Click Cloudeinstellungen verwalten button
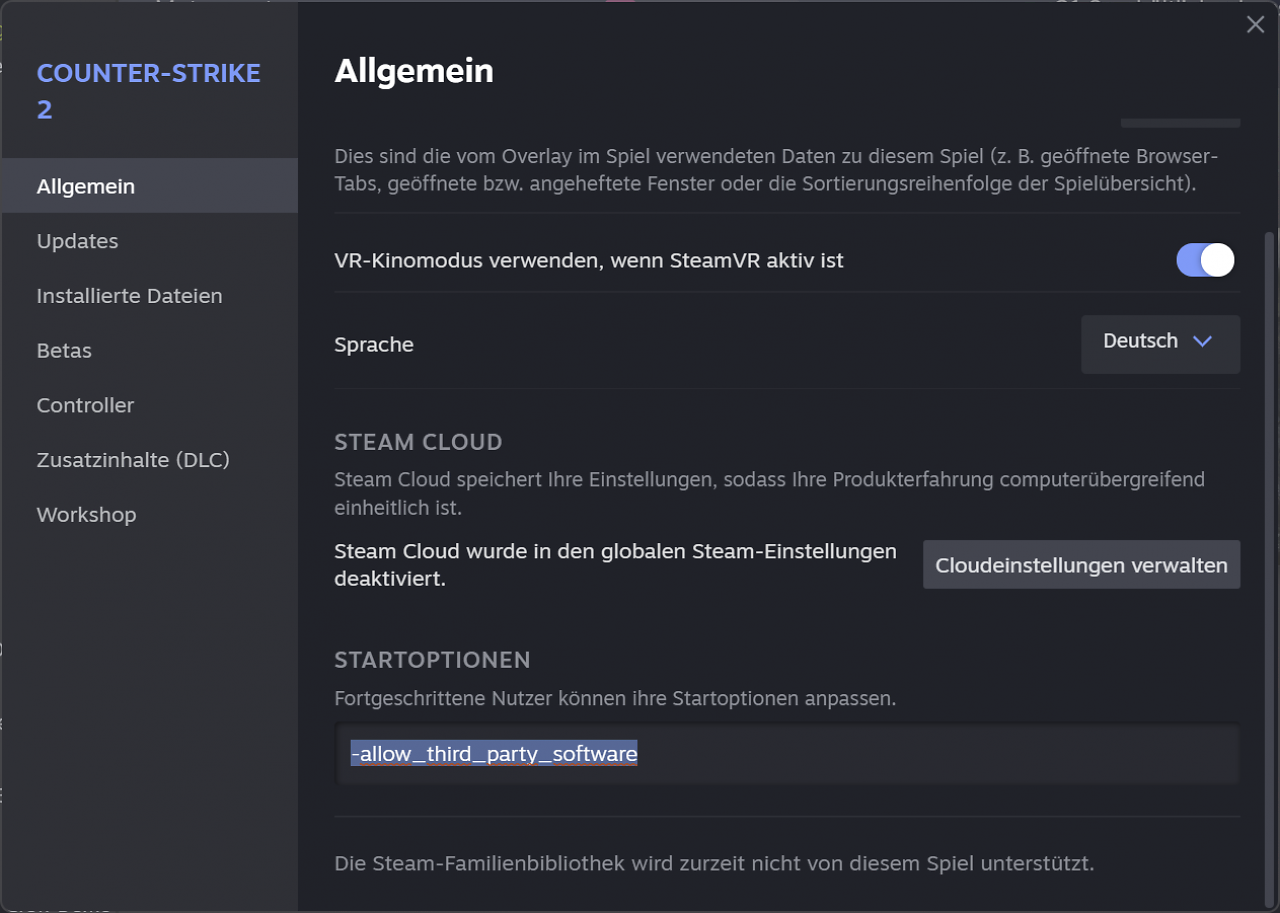Viewport: 1280px width, 913px height. [1081, 565]
